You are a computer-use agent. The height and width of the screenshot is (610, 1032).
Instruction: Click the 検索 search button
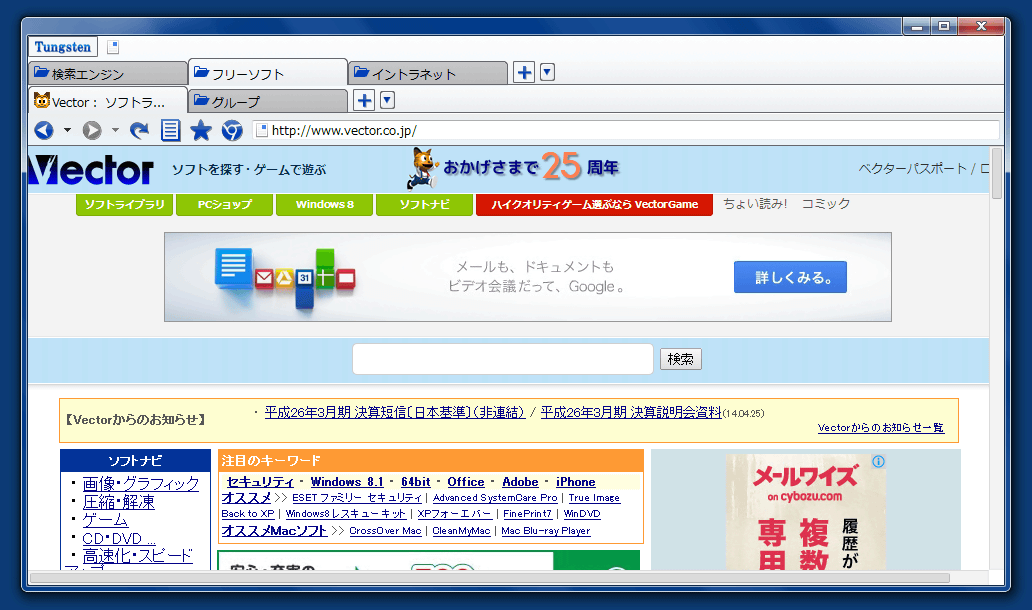coord(681,359)
